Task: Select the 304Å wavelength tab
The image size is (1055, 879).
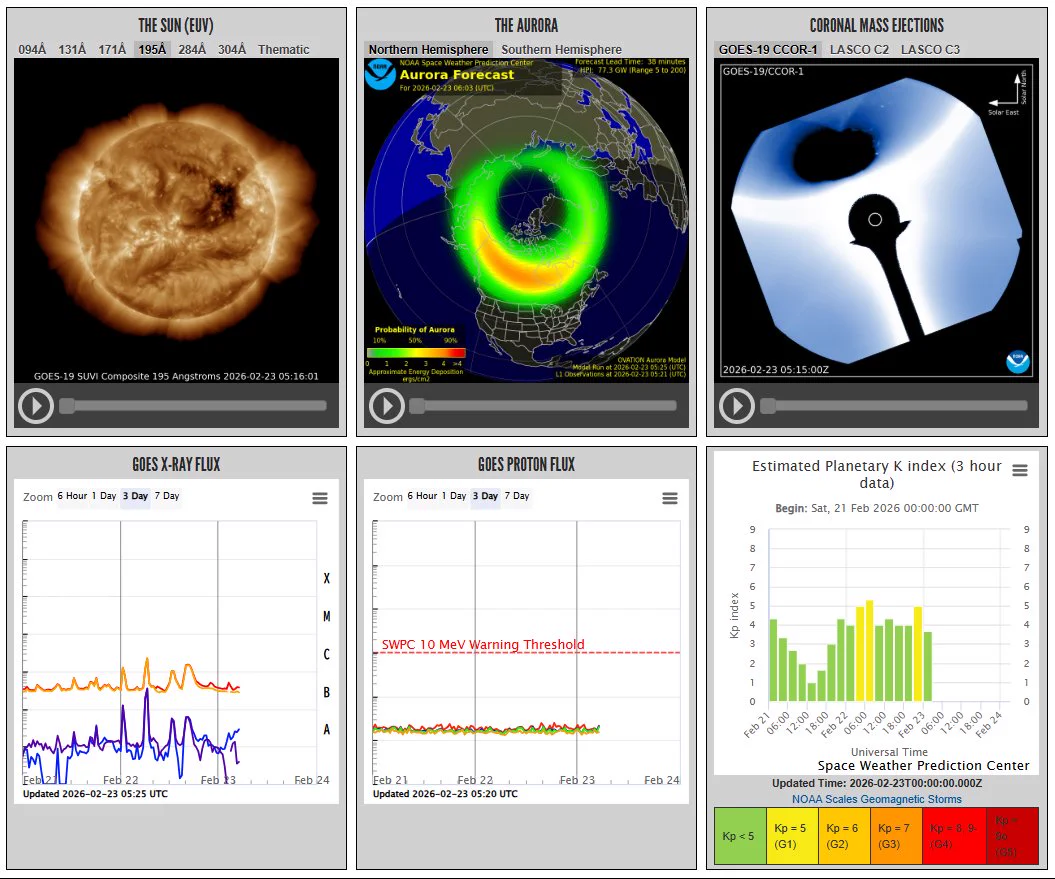Action: 232,49
